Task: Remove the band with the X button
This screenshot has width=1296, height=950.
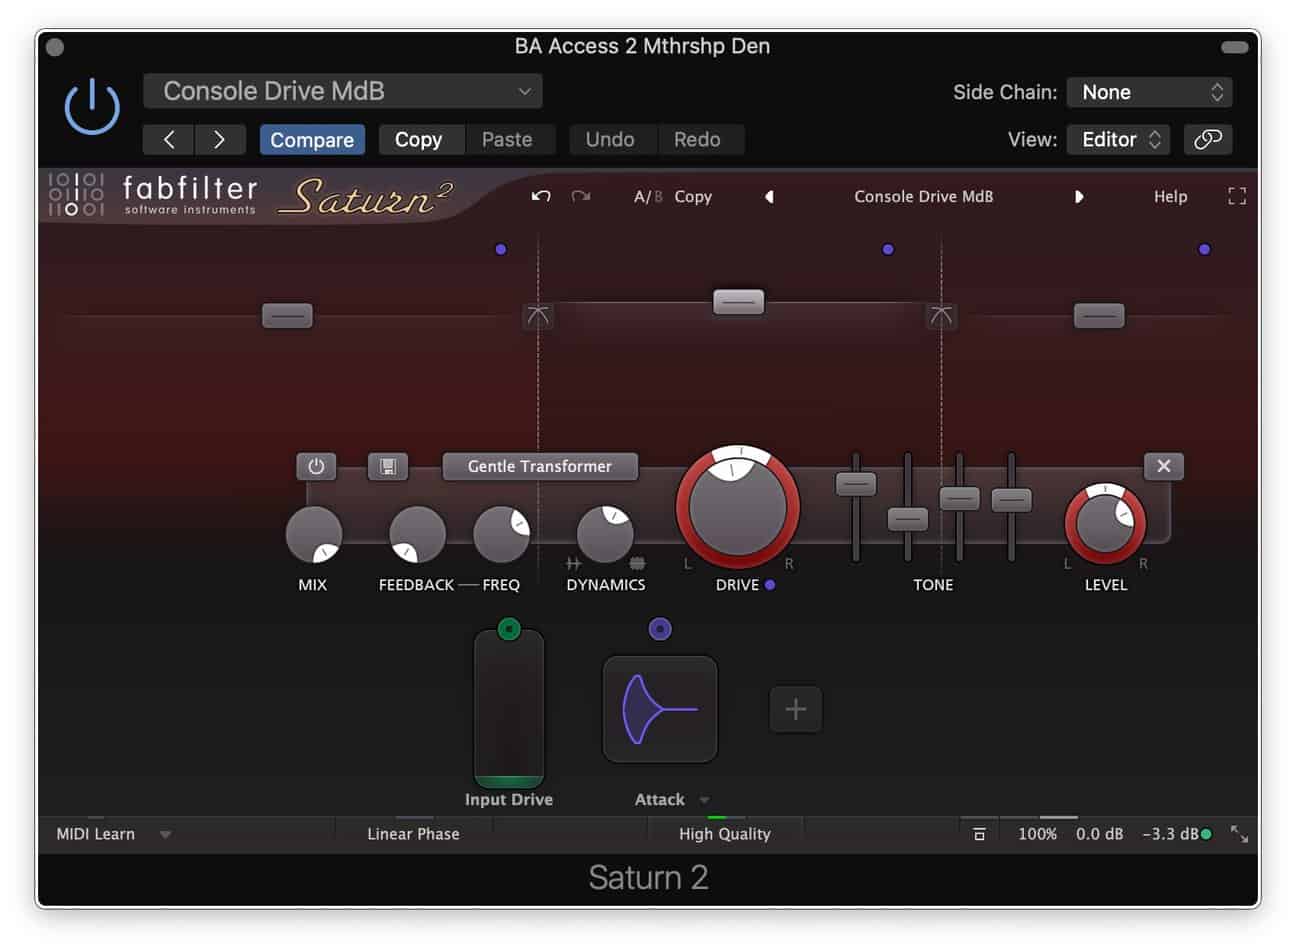Action: [1163, 466]
